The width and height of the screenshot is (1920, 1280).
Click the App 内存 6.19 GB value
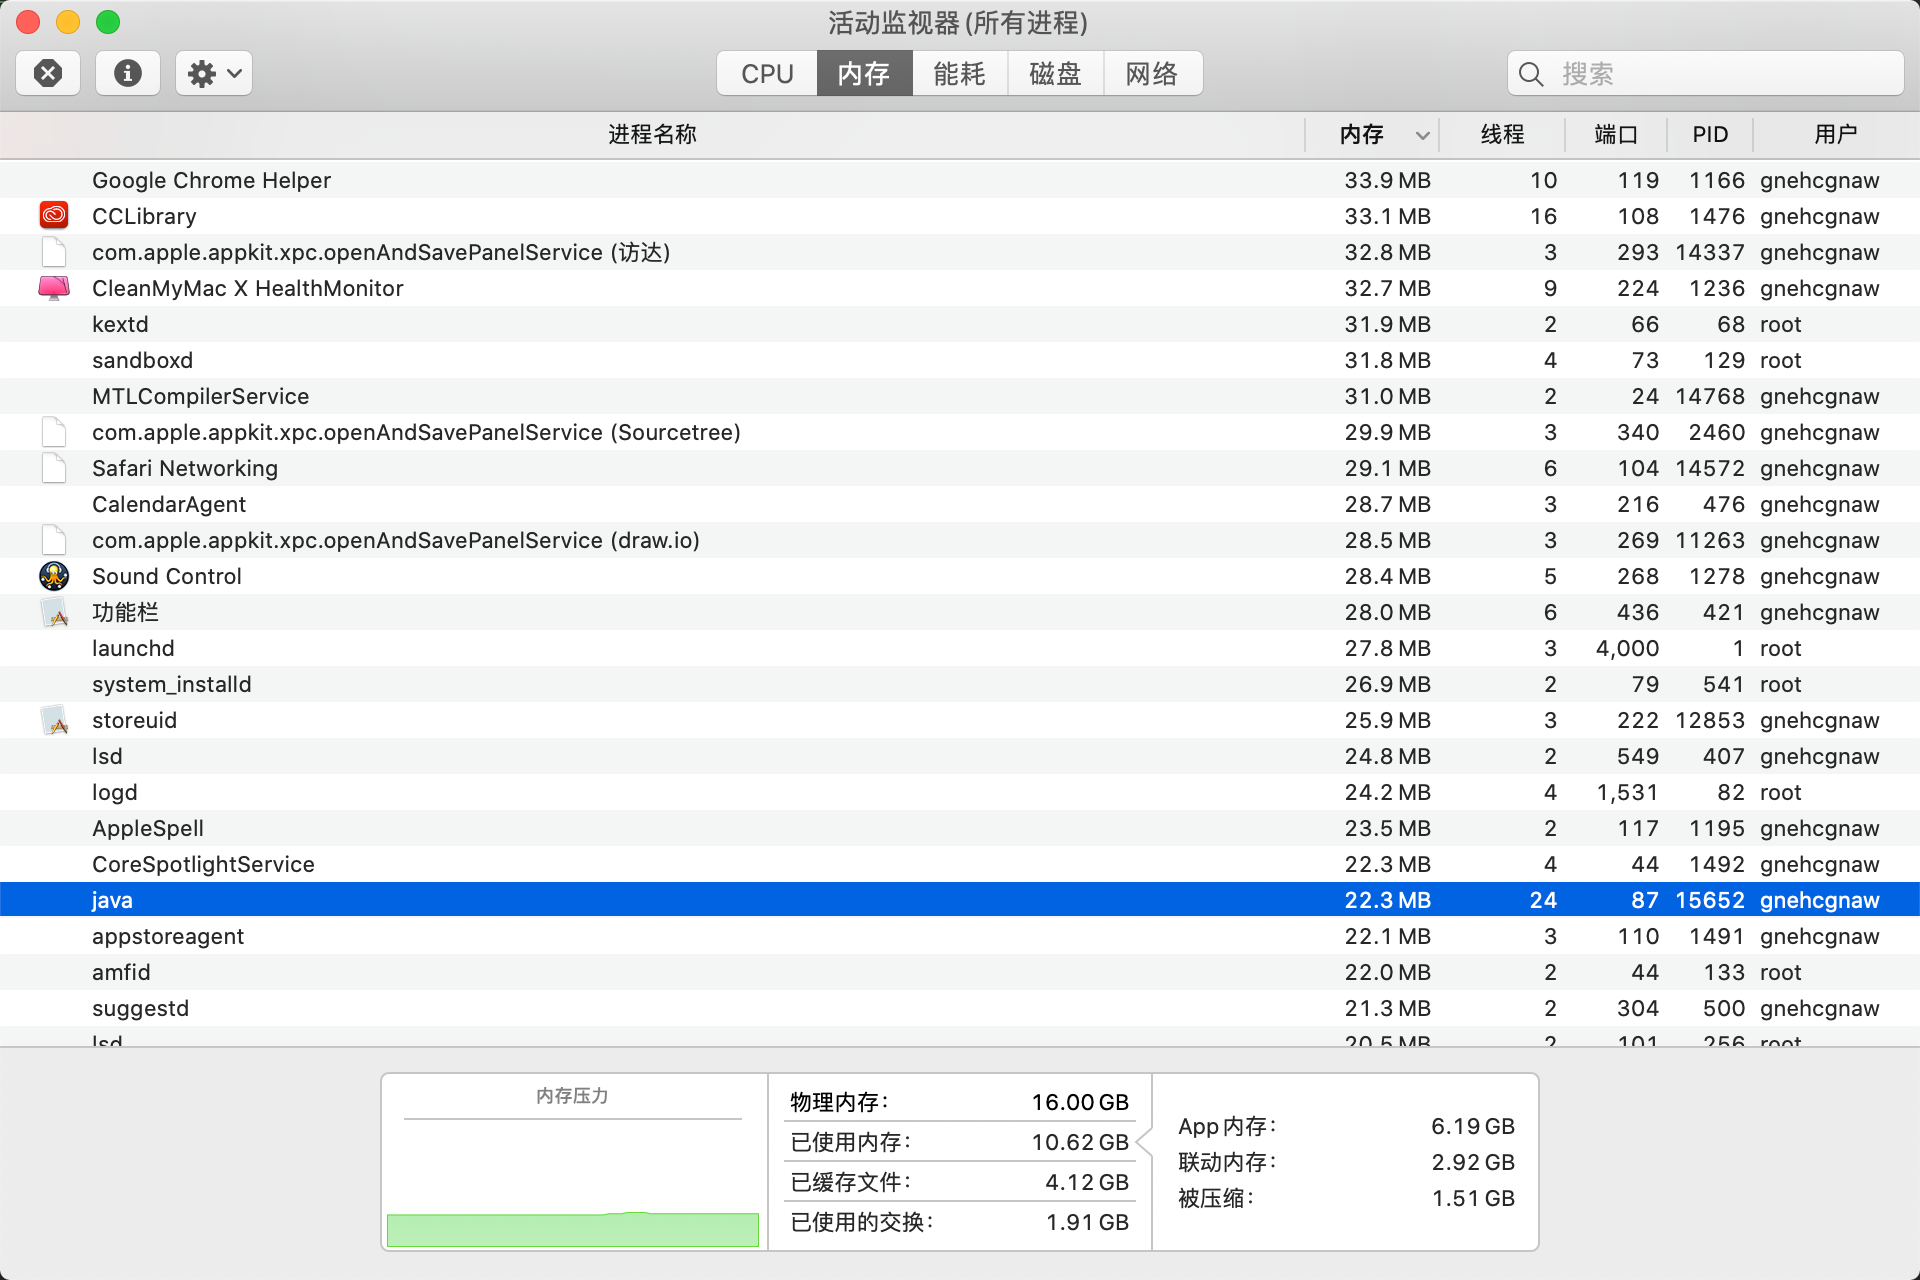pyautogui.click(x=1473, y=1126)
